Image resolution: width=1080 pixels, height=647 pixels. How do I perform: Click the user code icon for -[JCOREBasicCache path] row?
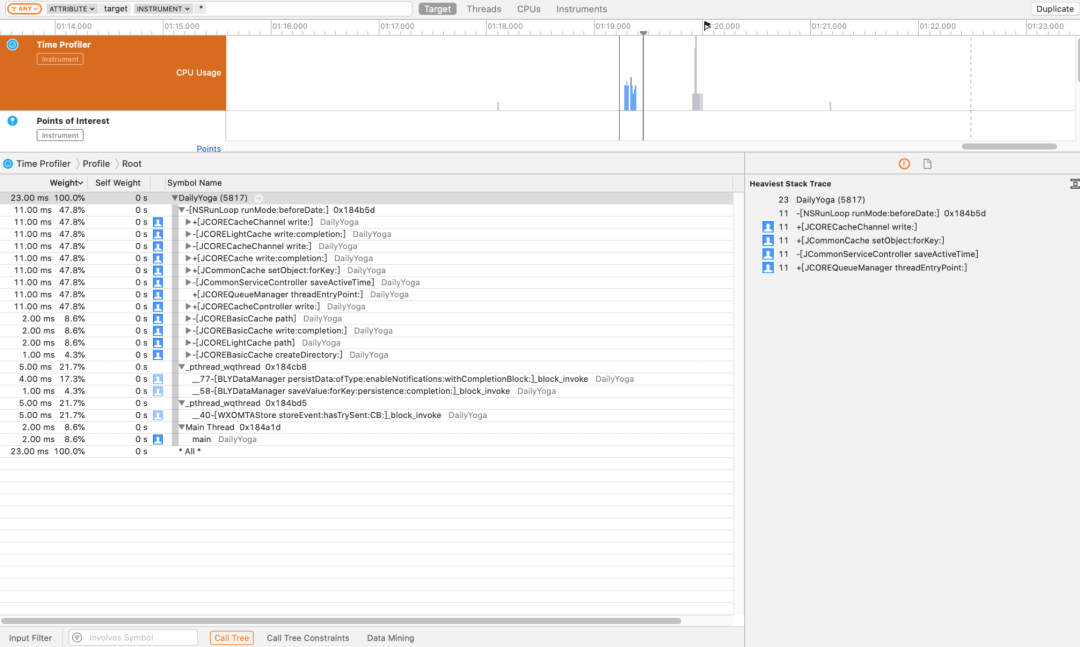158,319
